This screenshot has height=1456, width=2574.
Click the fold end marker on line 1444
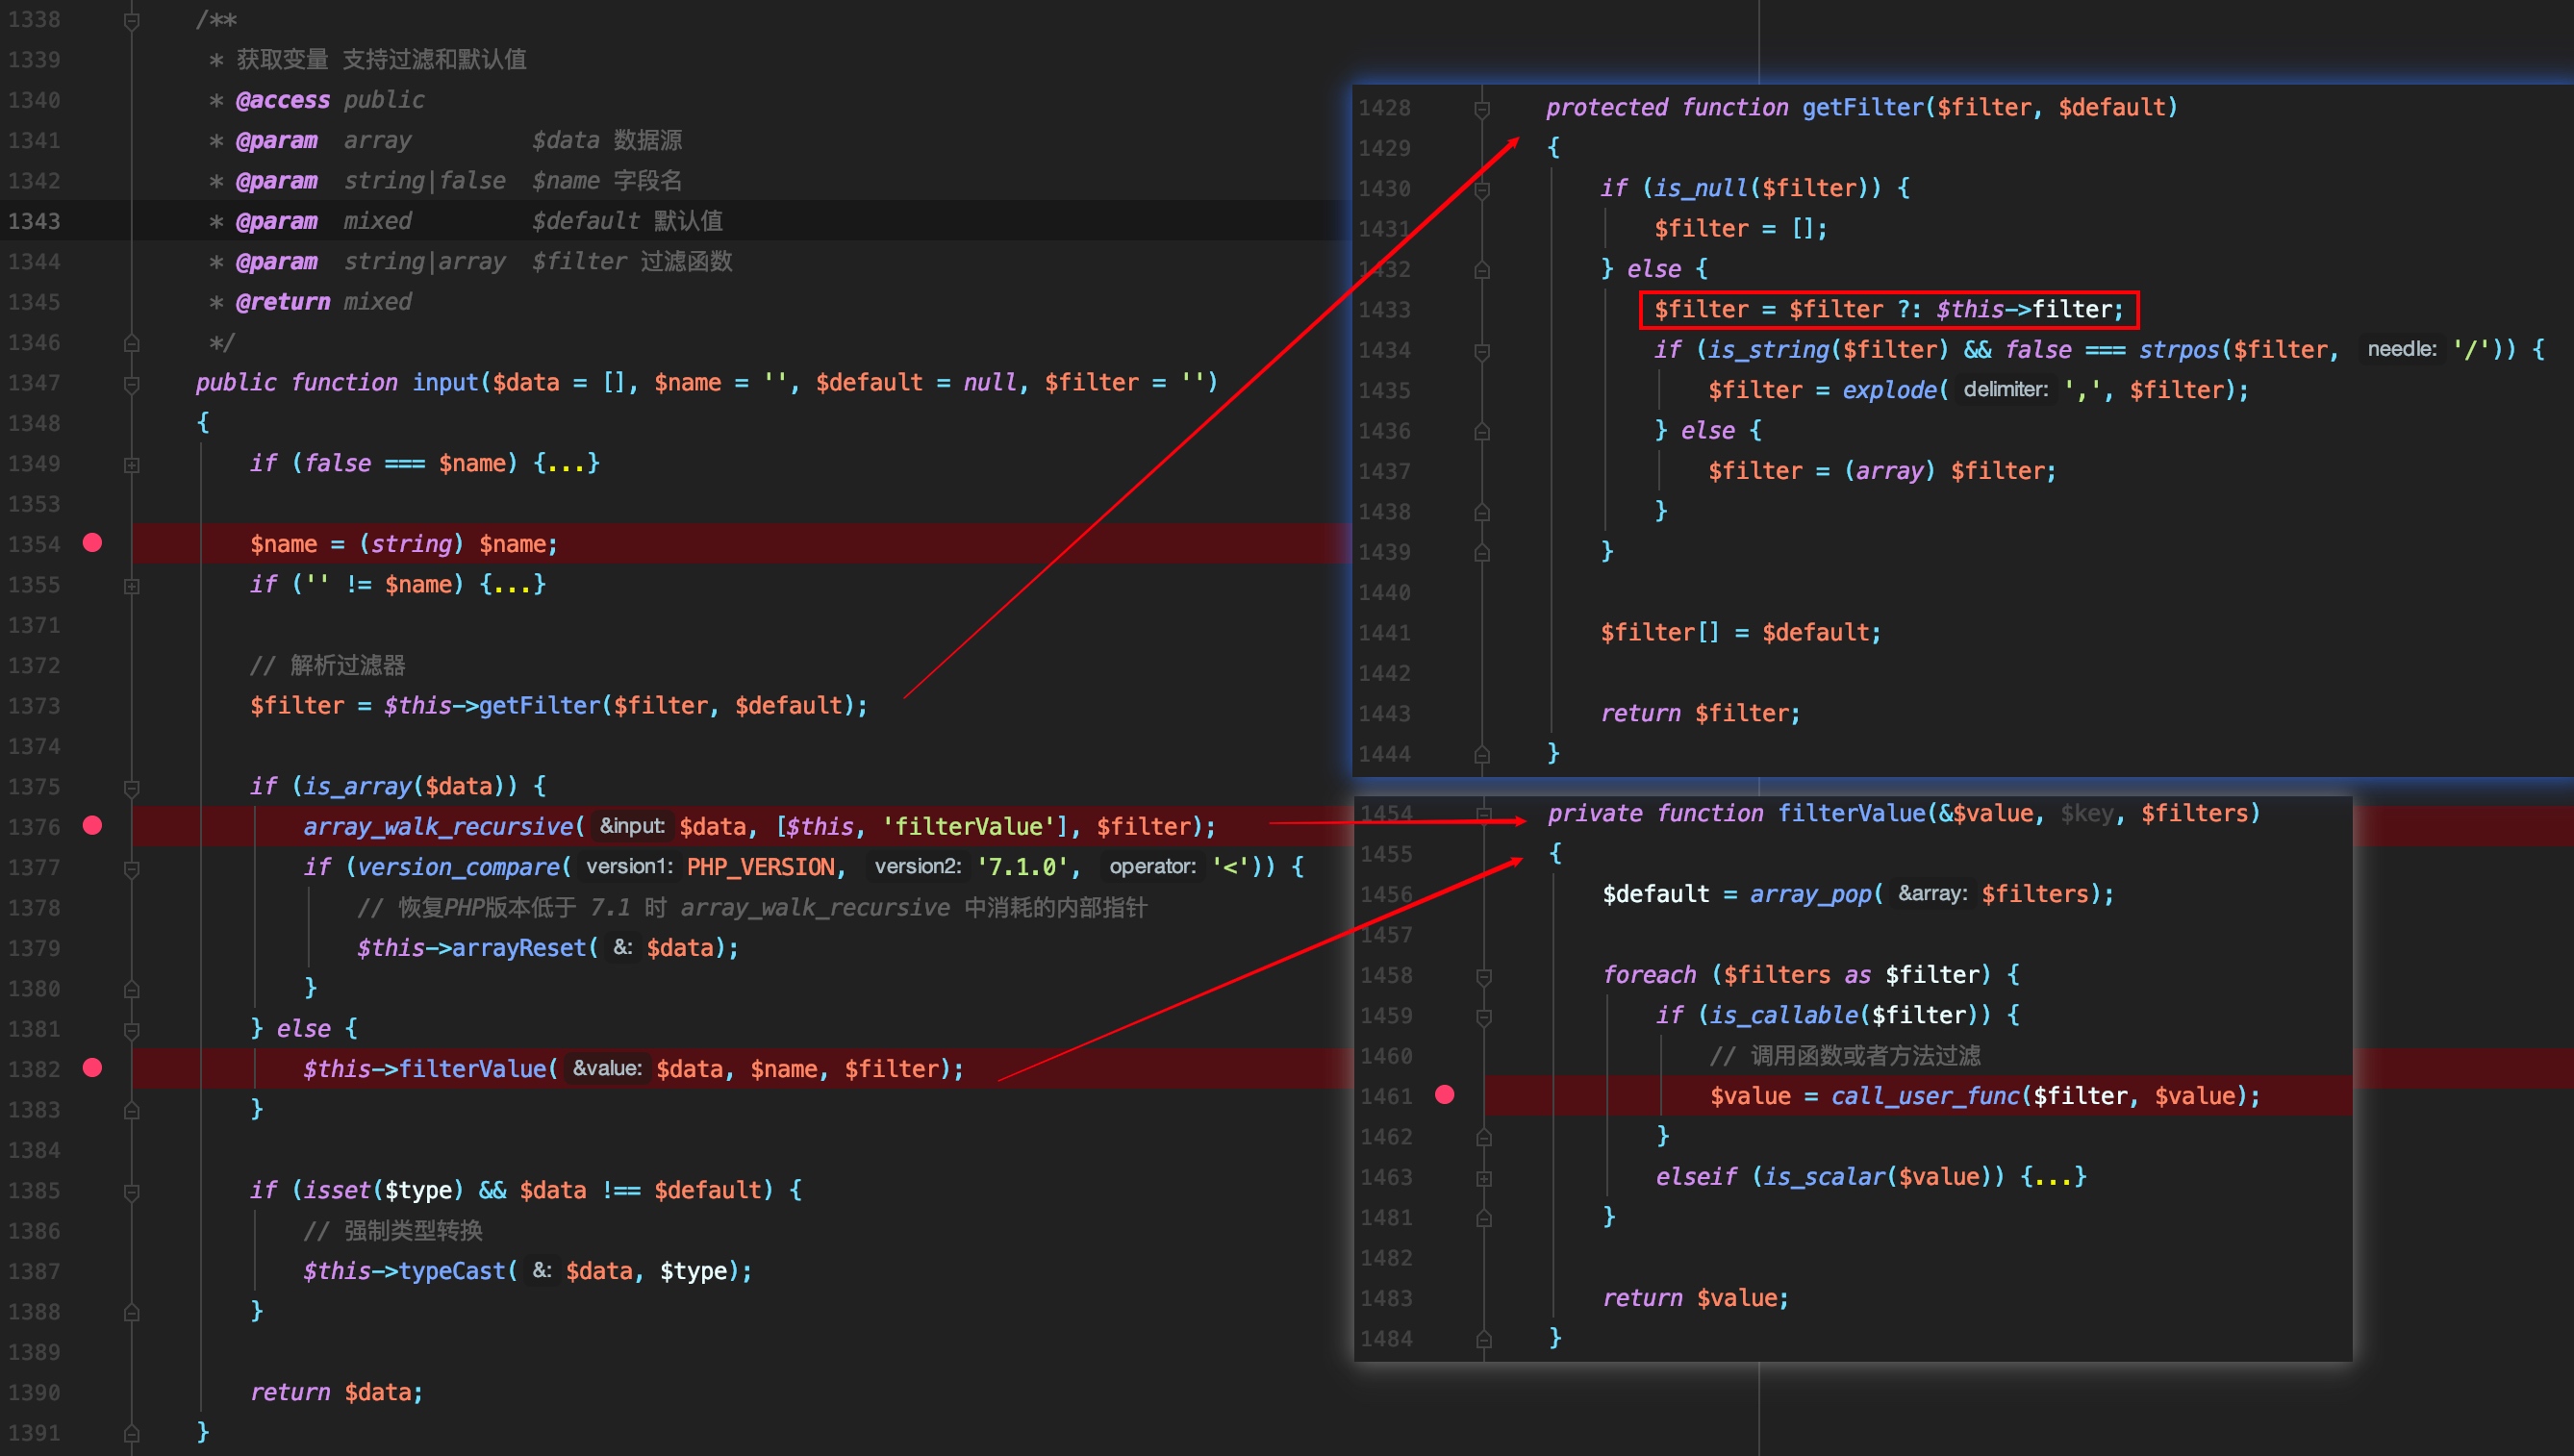tap(1482, 754)
